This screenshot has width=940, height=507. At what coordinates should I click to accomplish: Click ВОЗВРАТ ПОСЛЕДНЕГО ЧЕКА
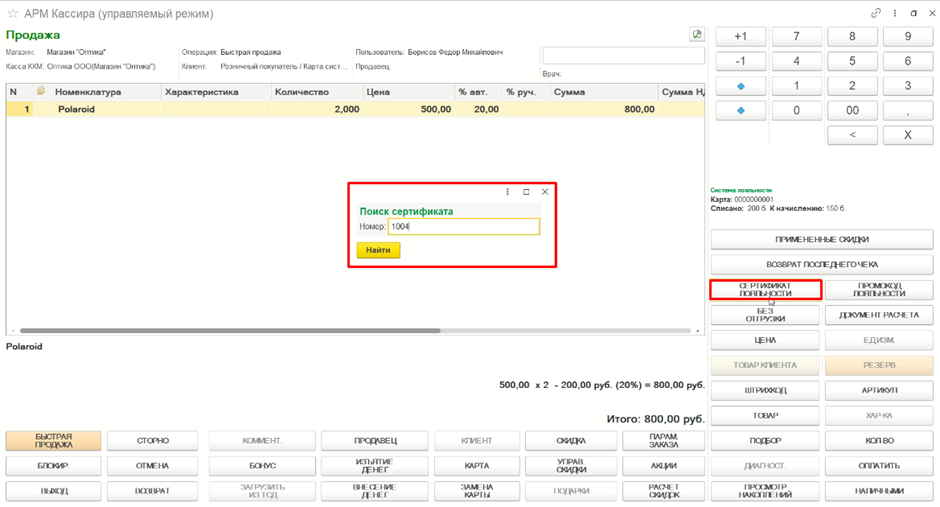tap(822, 264)
